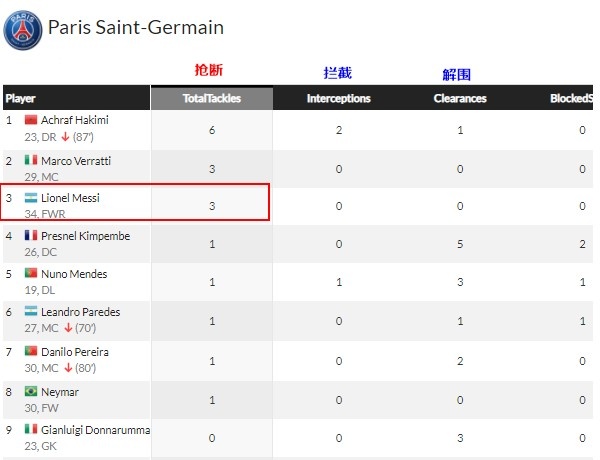Sort by Player column header

(x=77, y=98)
